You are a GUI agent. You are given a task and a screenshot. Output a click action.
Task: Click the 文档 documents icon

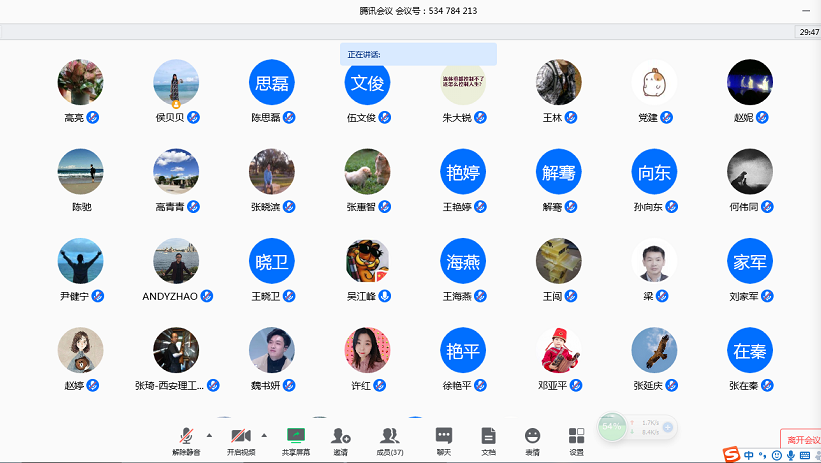click(488, 436)
